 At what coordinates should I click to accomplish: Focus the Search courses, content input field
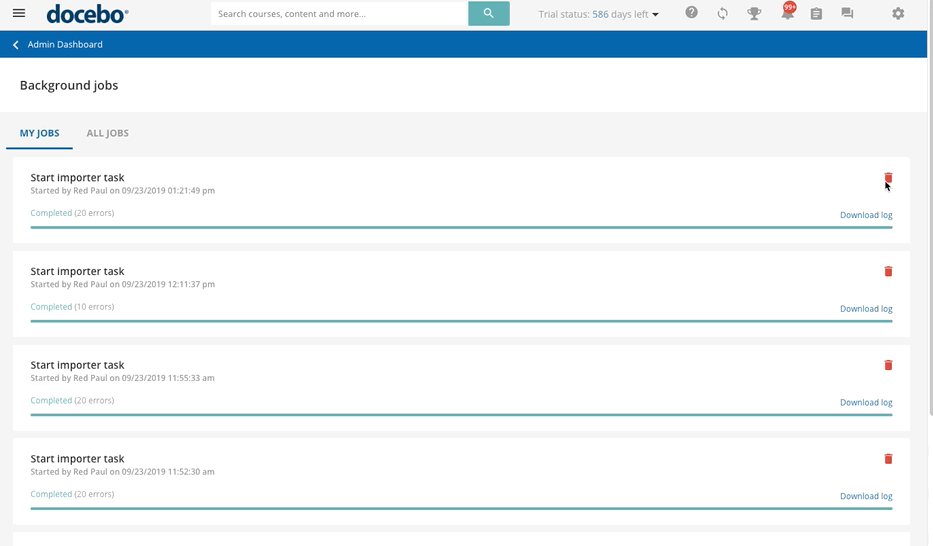[x=339, y=14]
